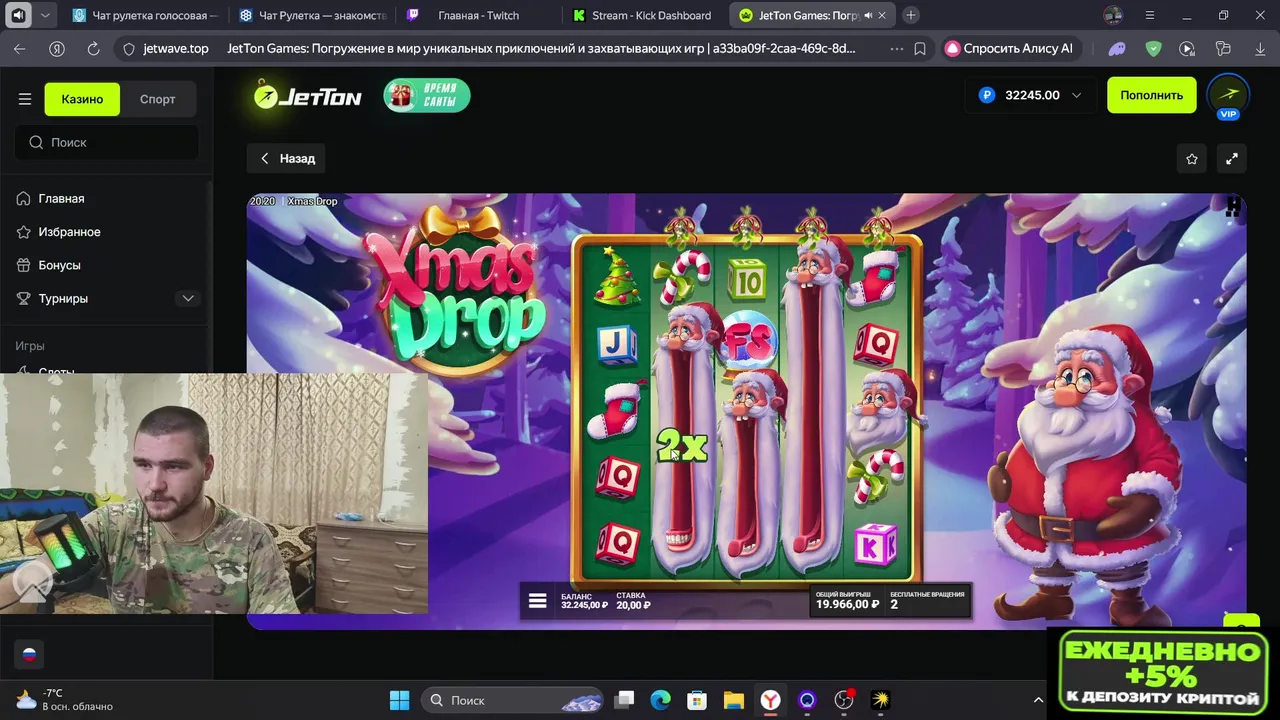The width and height of the screenshot is (1280, 720).
Task: Bookmark this page
Action: click(x=920, y=48)
